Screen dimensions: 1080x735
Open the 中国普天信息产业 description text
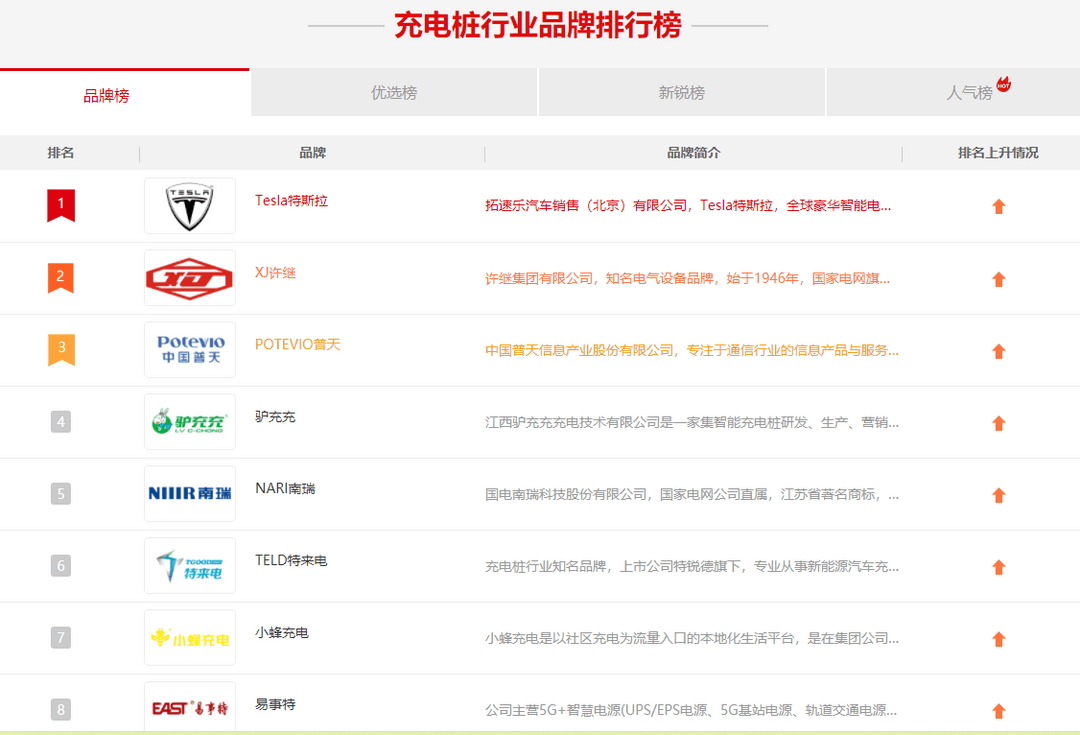tap(692, 351)
